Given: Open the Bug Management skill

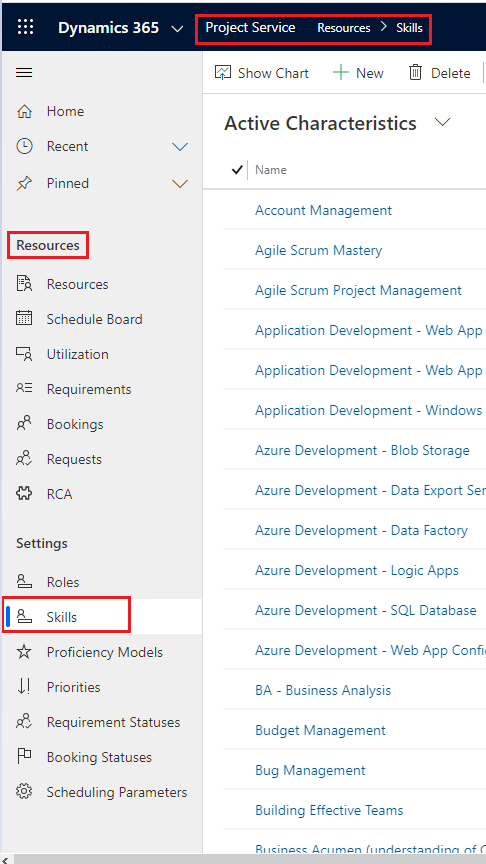Looking at the screenshot, I should 310,770.
